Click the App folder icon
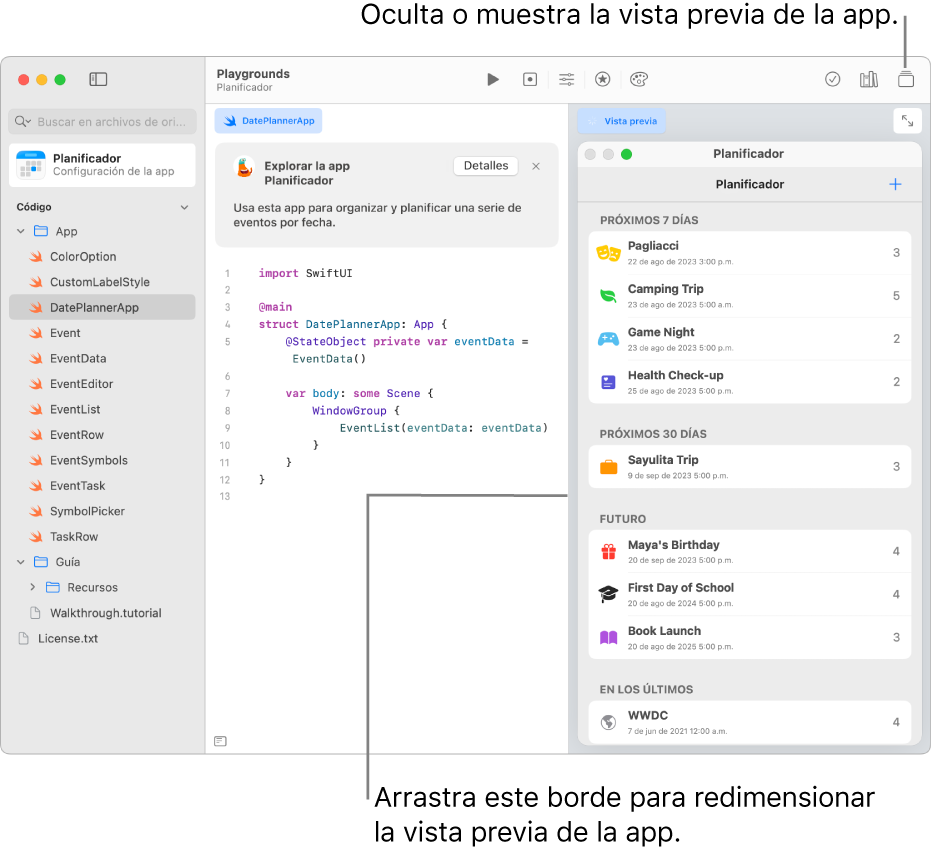The width and height of the screenshot is (931, 854). 41,231
